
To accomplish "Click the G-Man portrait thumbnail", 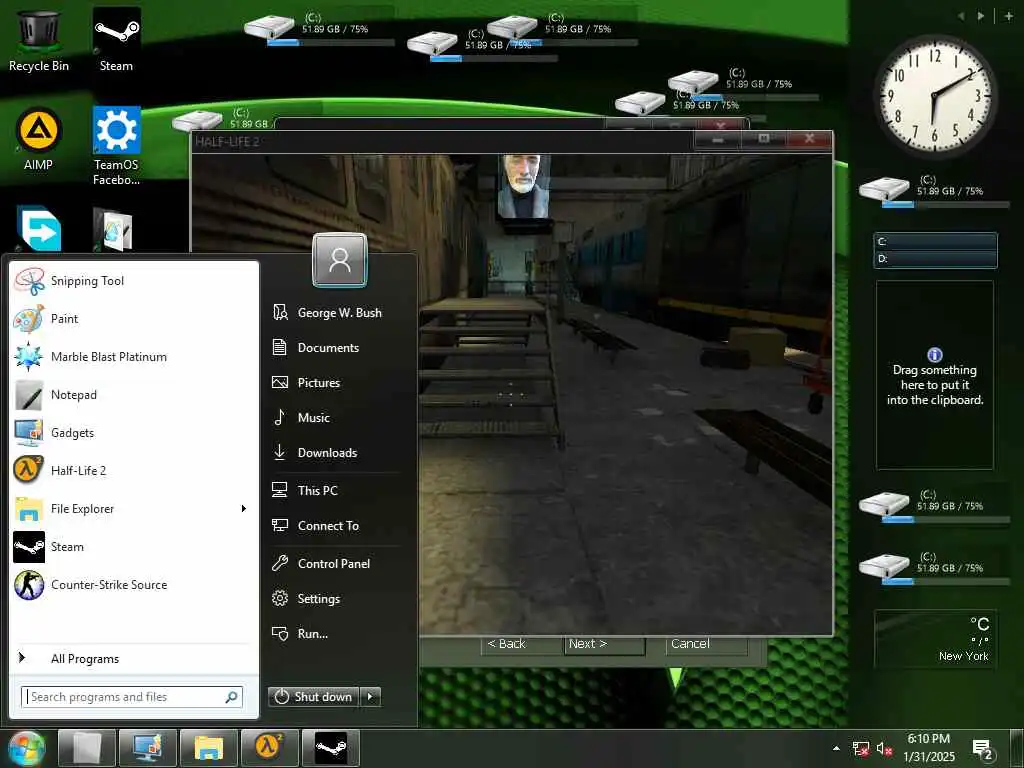I will tap(523, 185).
